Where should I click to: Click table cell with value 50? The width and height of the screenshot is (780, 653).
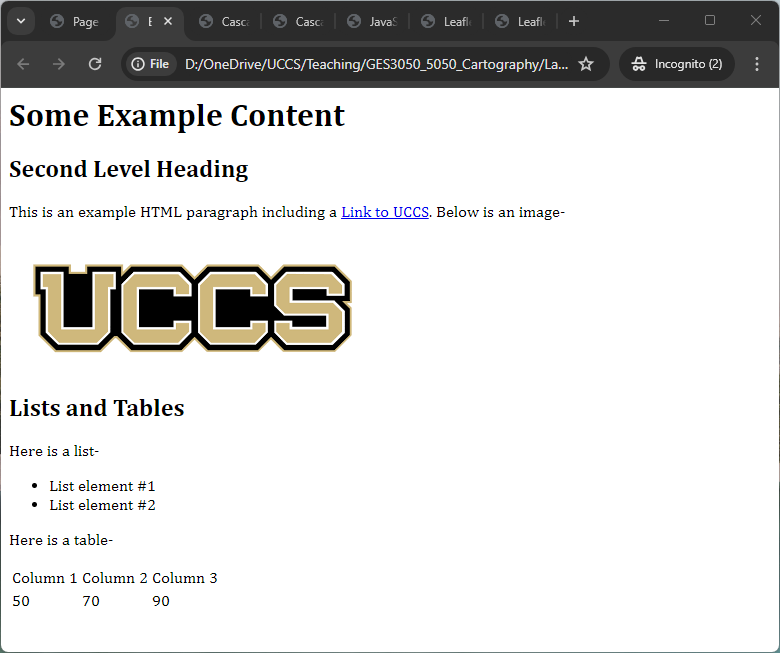pyautogui.click(x=21, y=601)
